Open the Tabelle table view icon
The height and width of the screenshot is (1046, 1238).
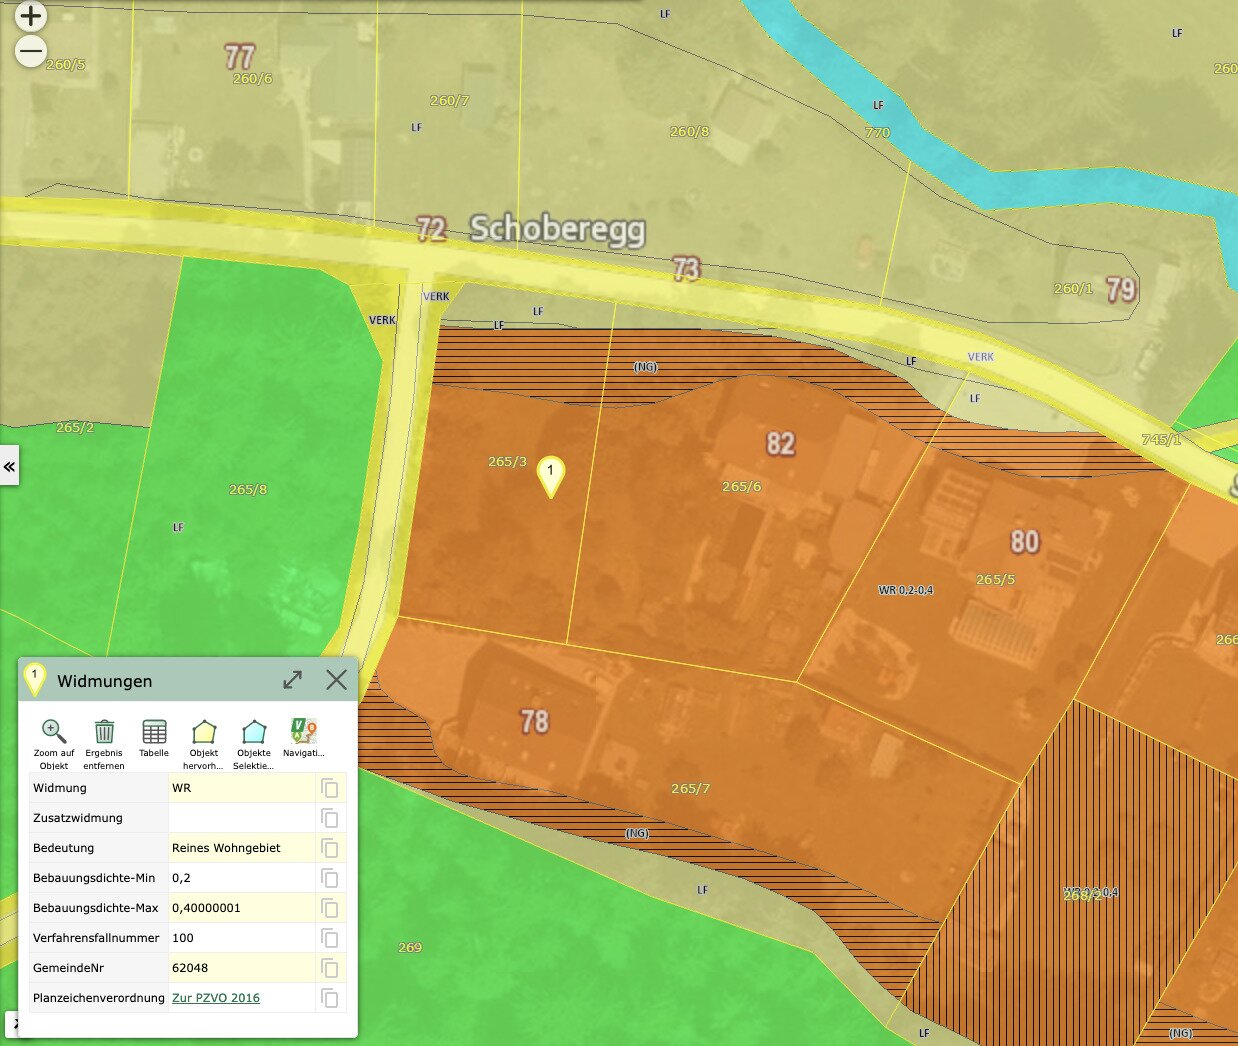click(154, 732)
